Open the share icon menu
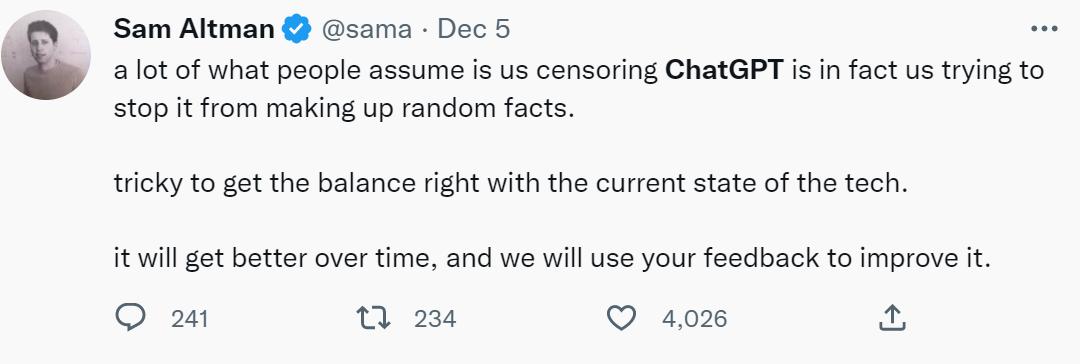The height and width of the screenshot is (364, 1080). click(x=892, y=318)
